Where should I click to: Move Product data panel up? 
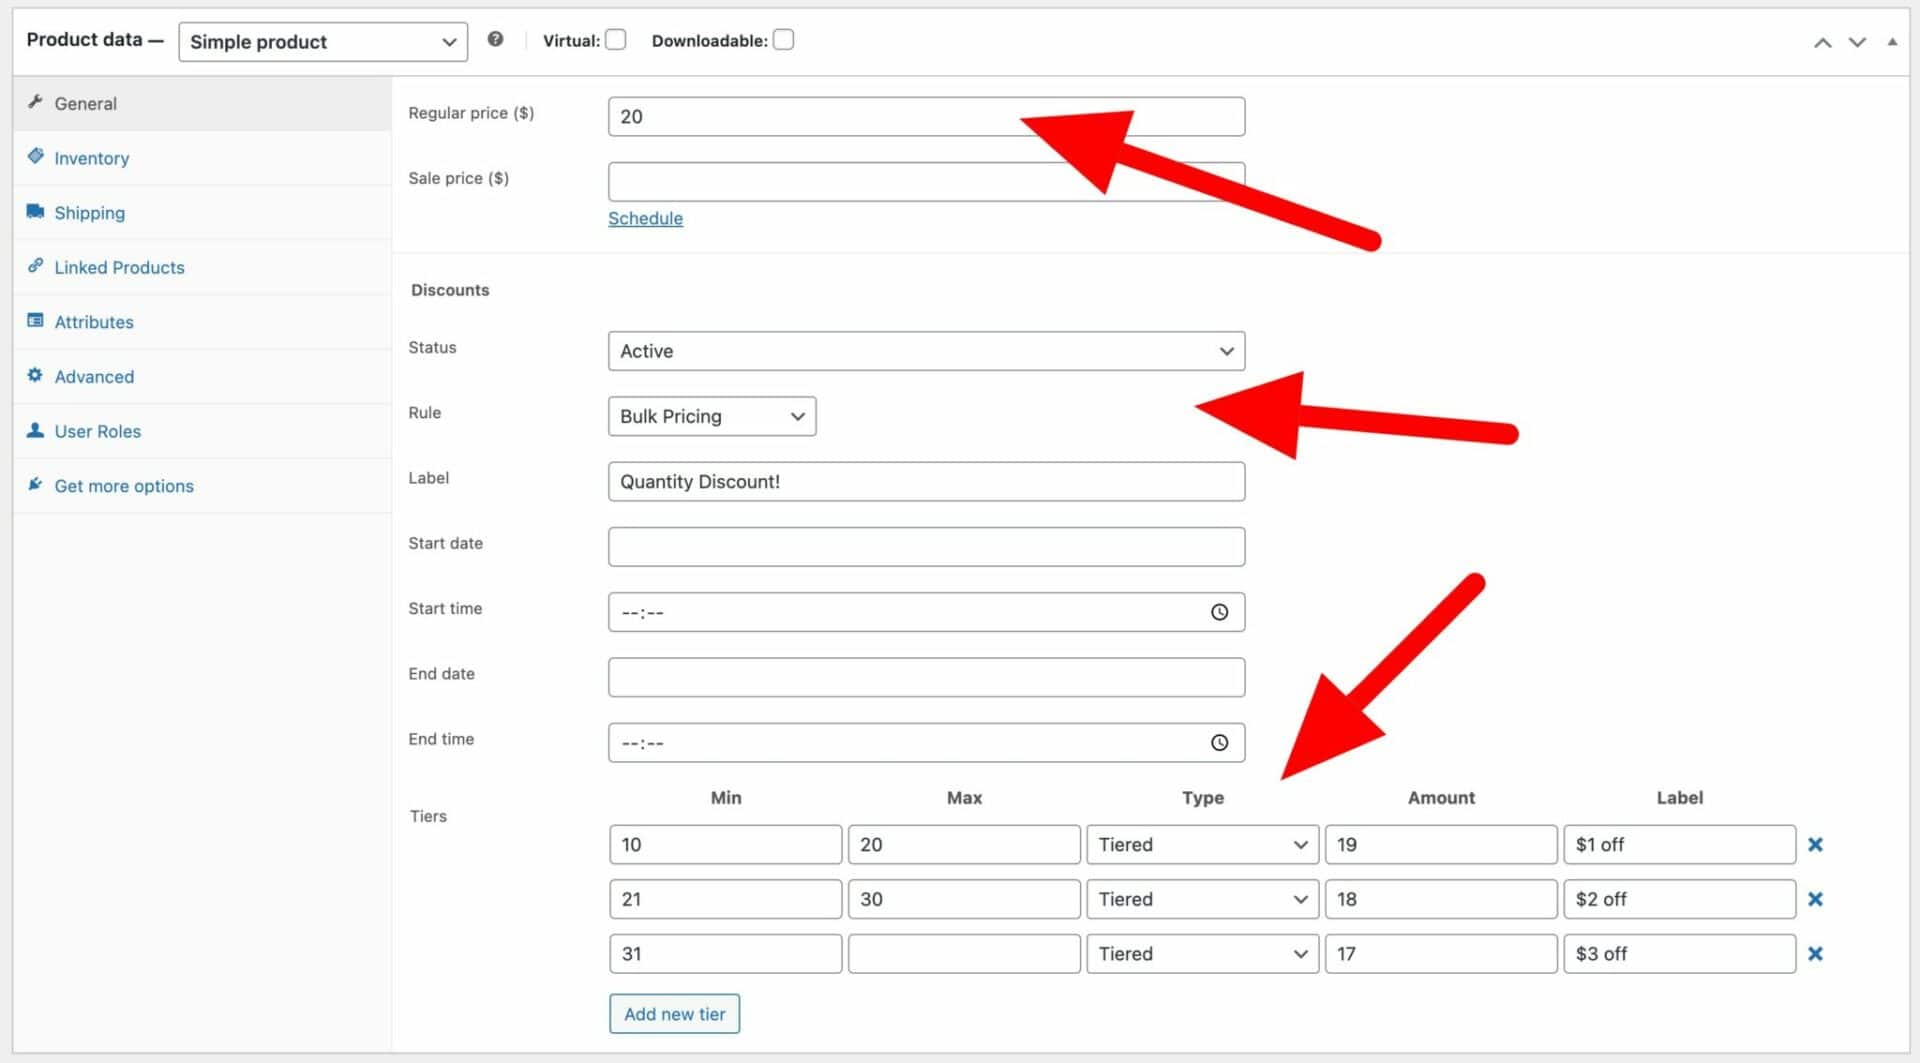click(x=1823, y=42)
